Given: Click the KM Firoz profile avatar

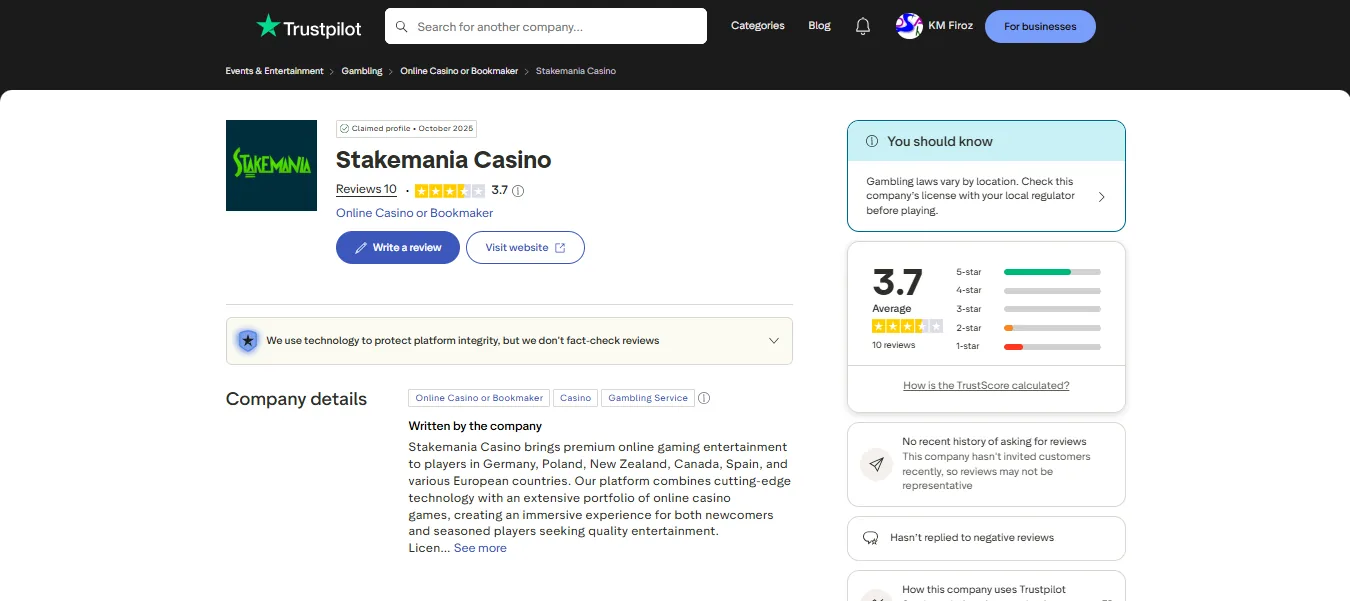Looking at the screenshot, I should (909, 26).
